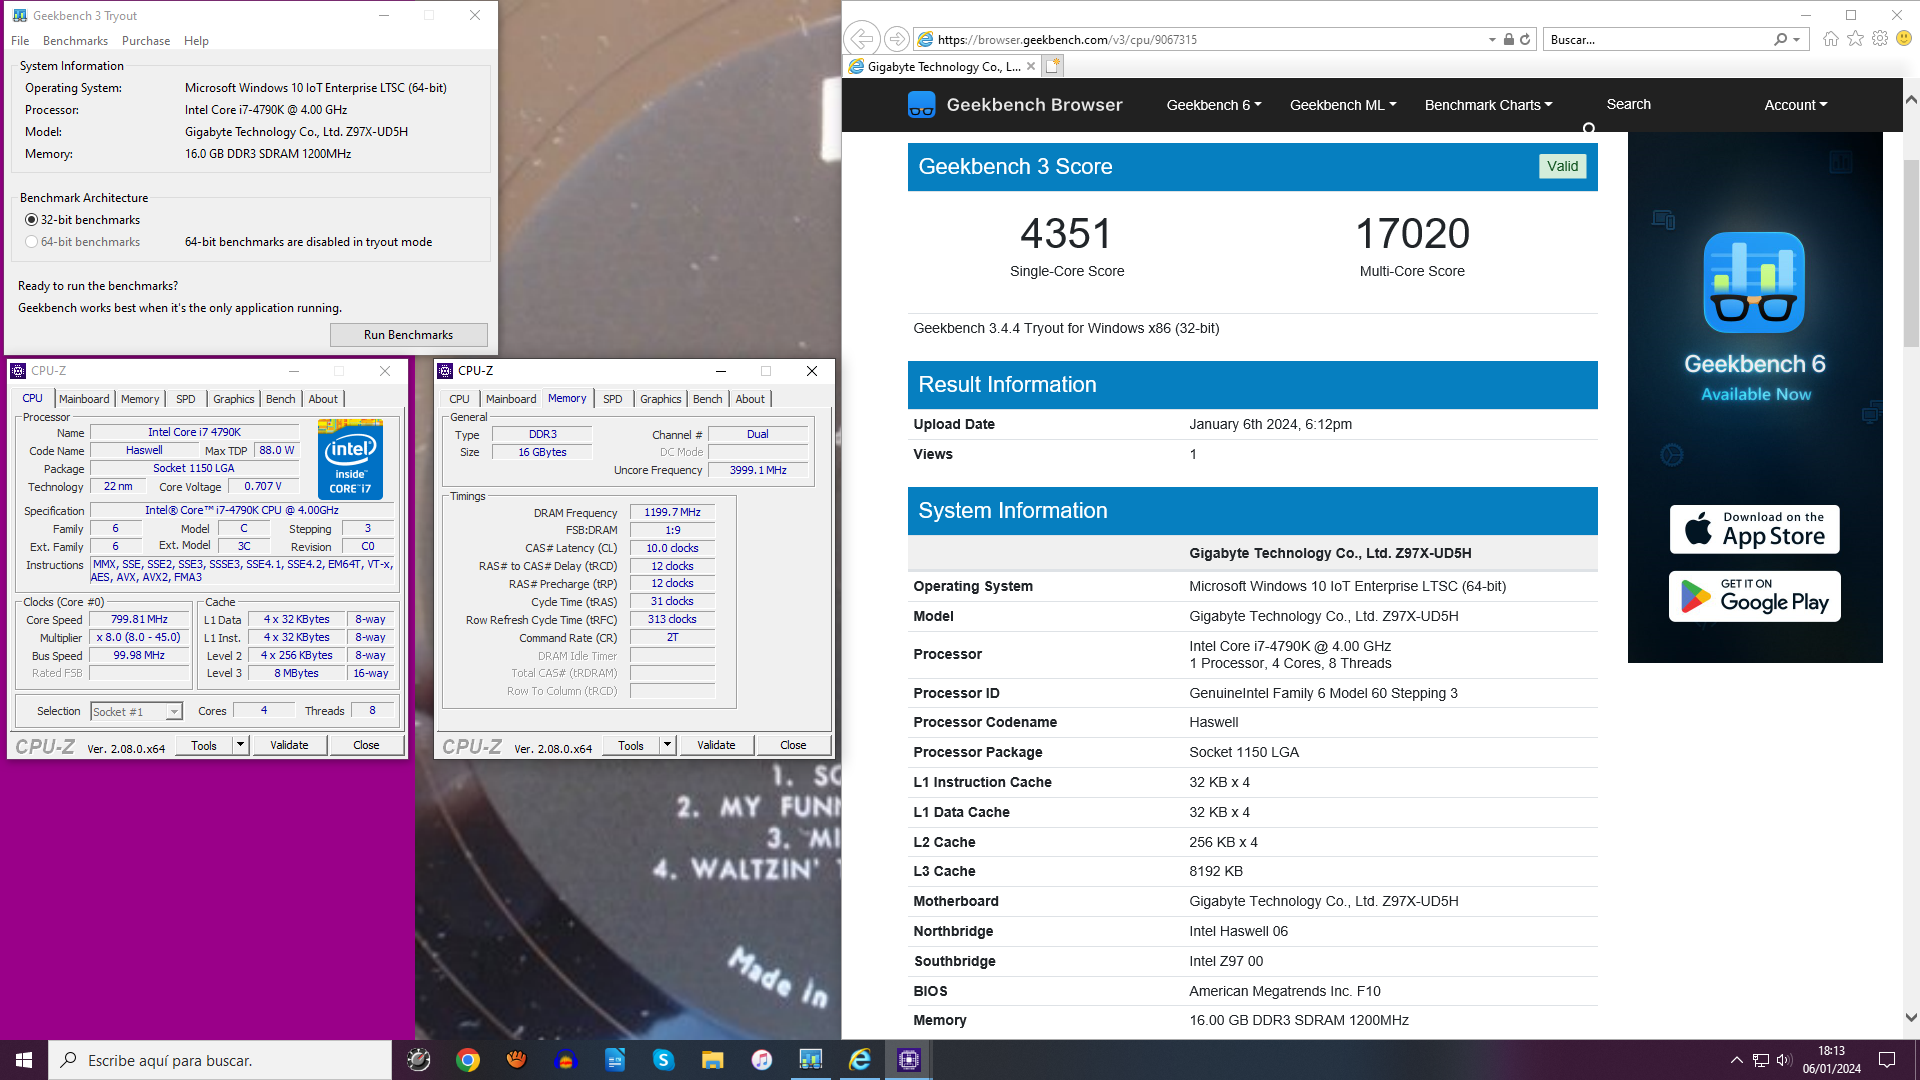This screenshot has height=1080, width=1920.
Task: Go back in Internet Explorer
Action: [861, 39]
